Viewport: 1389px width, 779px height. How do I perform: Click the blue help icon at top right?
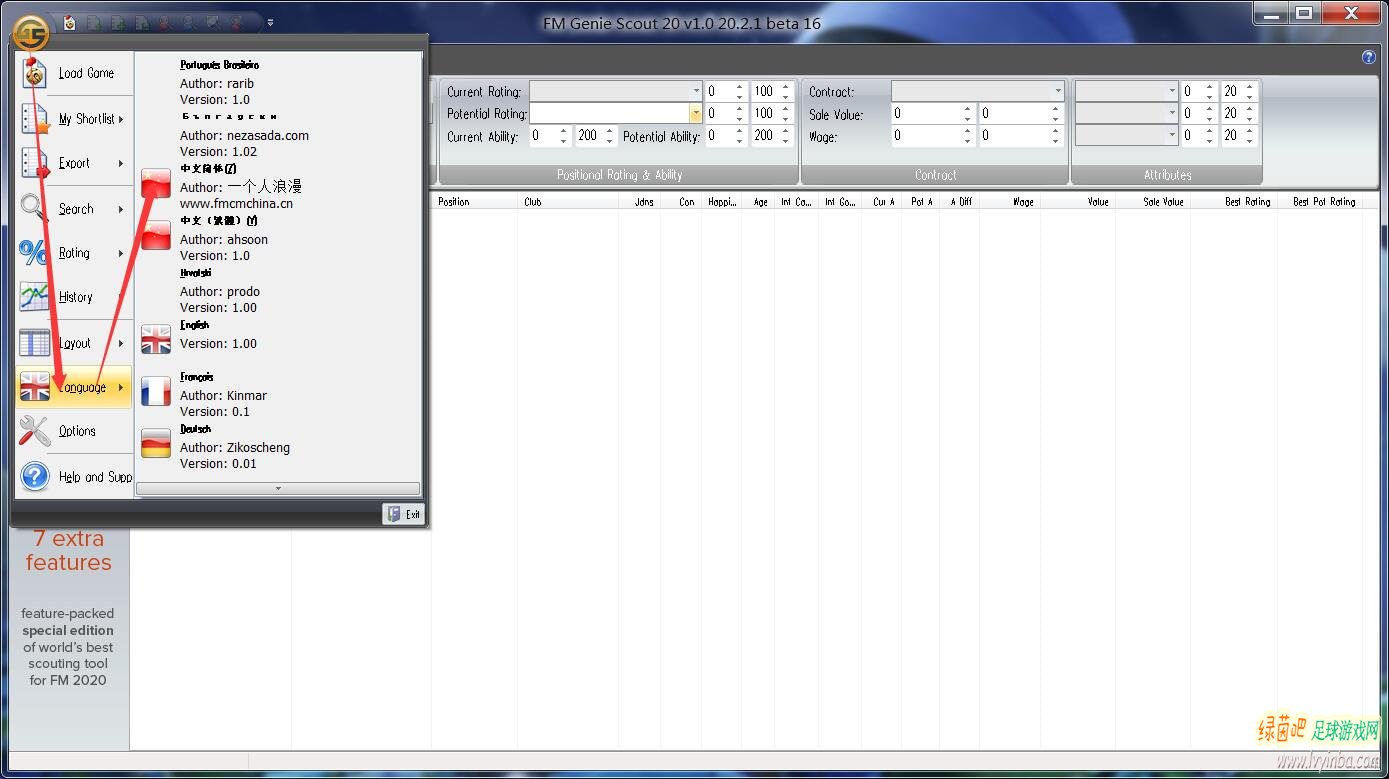(1369, 57)
